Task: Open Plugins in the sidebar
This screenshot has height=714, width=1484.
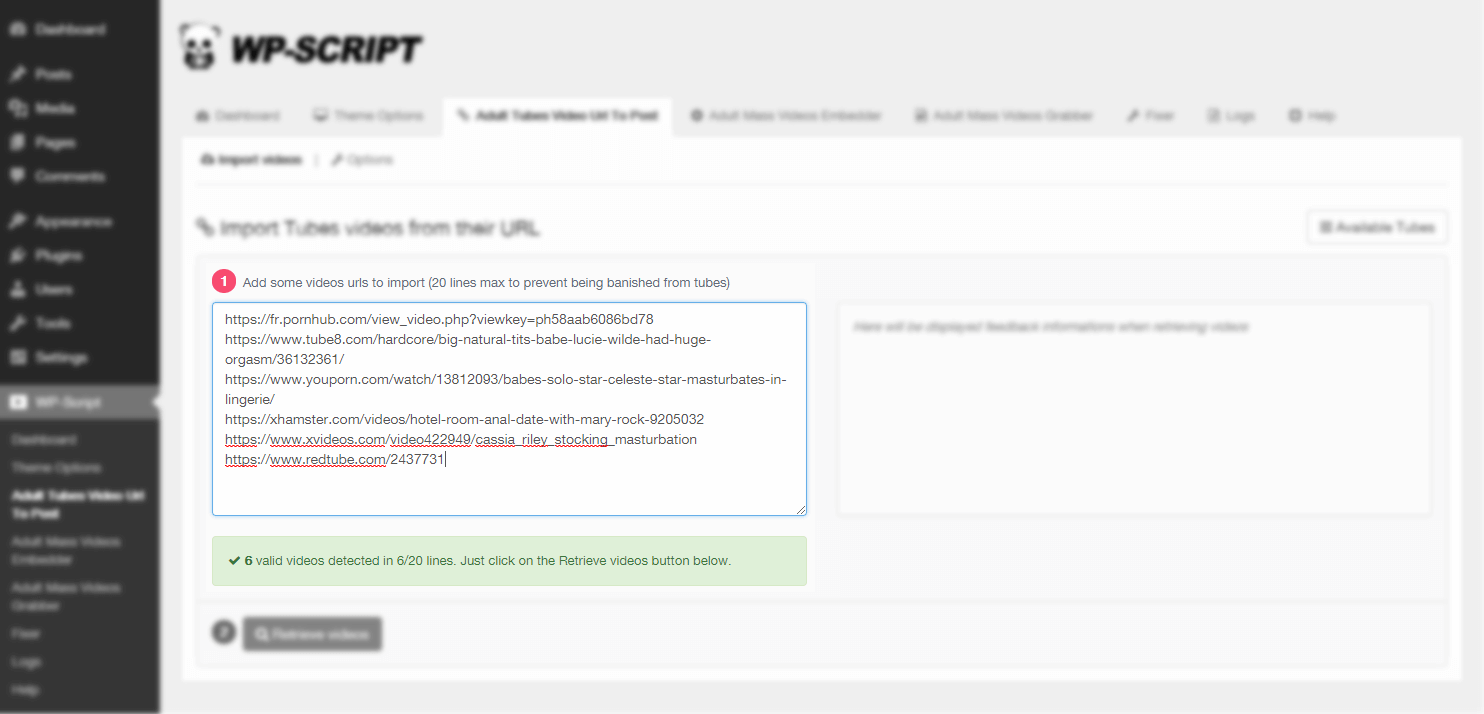Action: click(x=59, y=255)
